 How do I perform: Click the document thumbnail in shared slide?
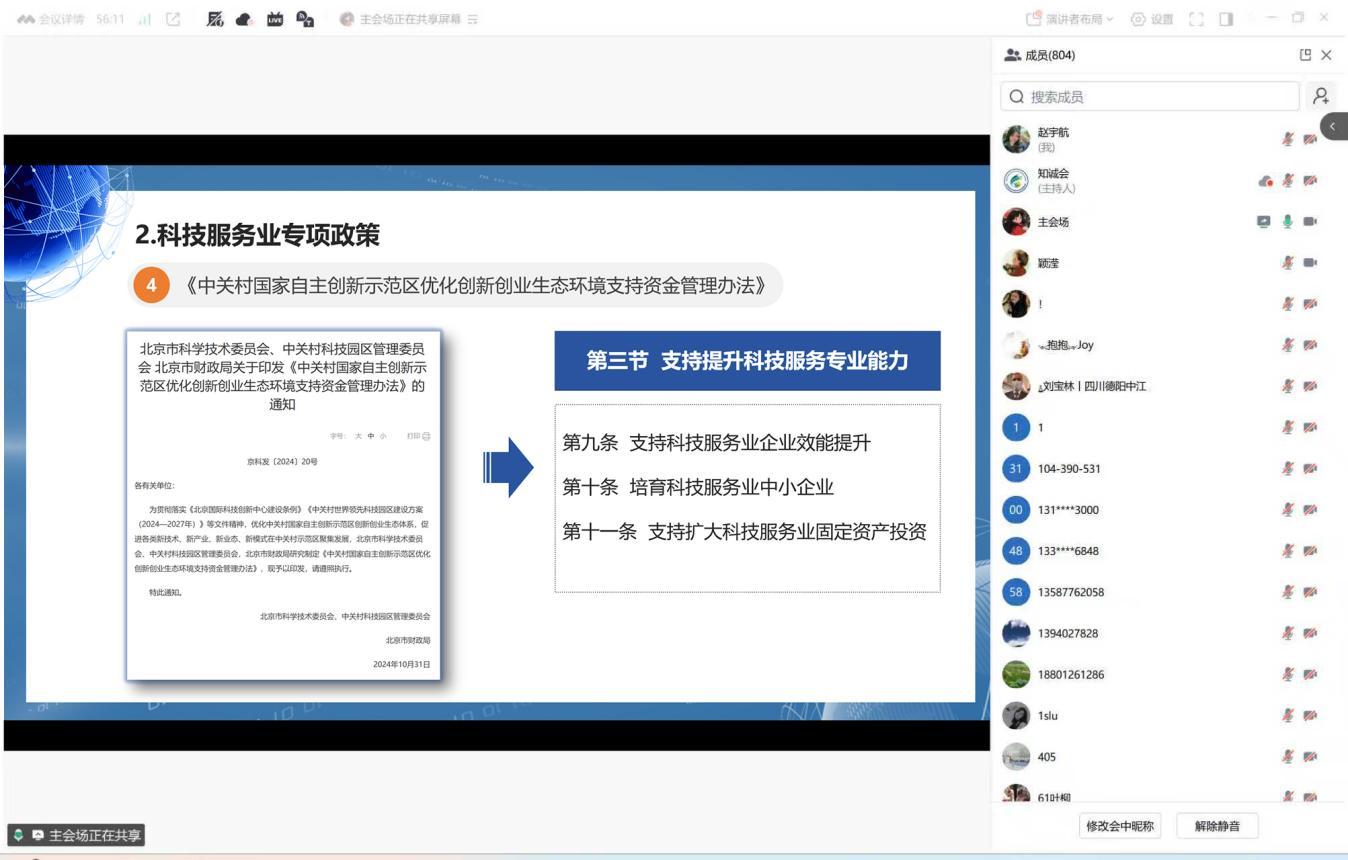point(283,506)
